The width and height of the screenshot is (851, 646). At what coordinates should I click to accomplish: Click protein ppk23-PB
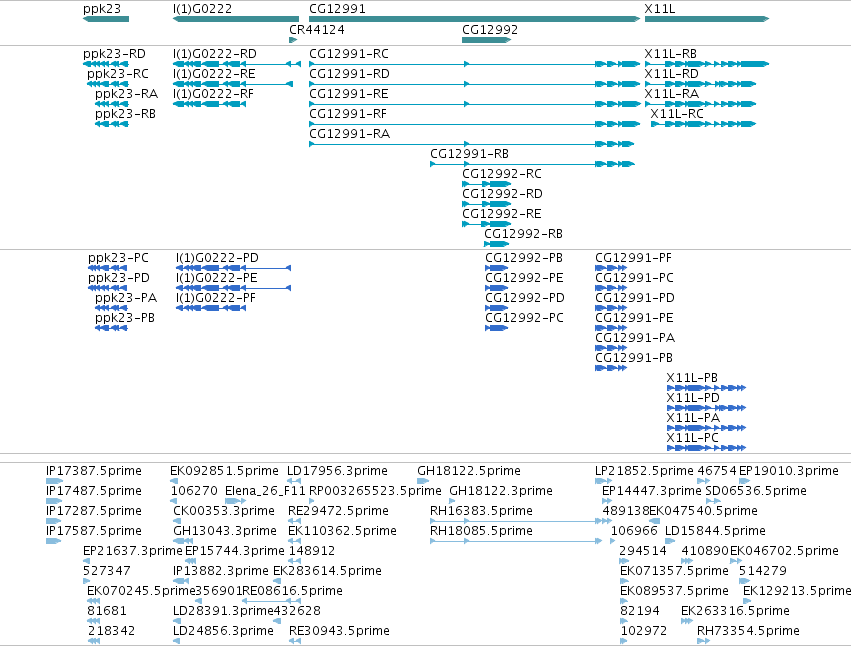[x=111, y=328]
